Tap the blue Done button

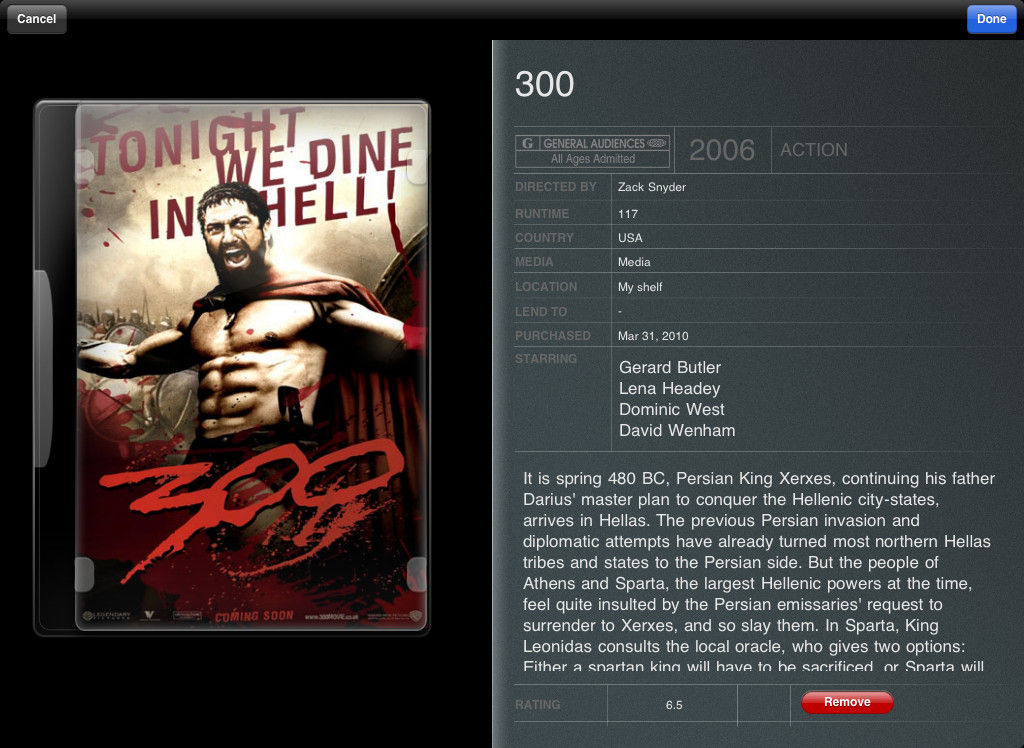[x=991, y=19]
